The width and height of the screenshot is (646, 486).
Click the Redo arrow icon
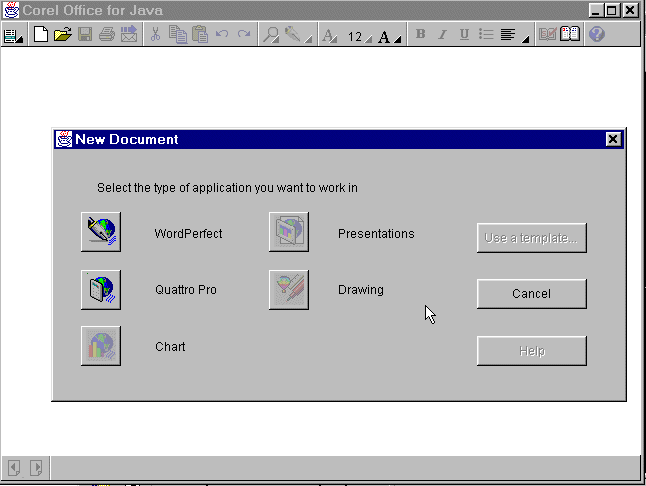tap(244, 34)
